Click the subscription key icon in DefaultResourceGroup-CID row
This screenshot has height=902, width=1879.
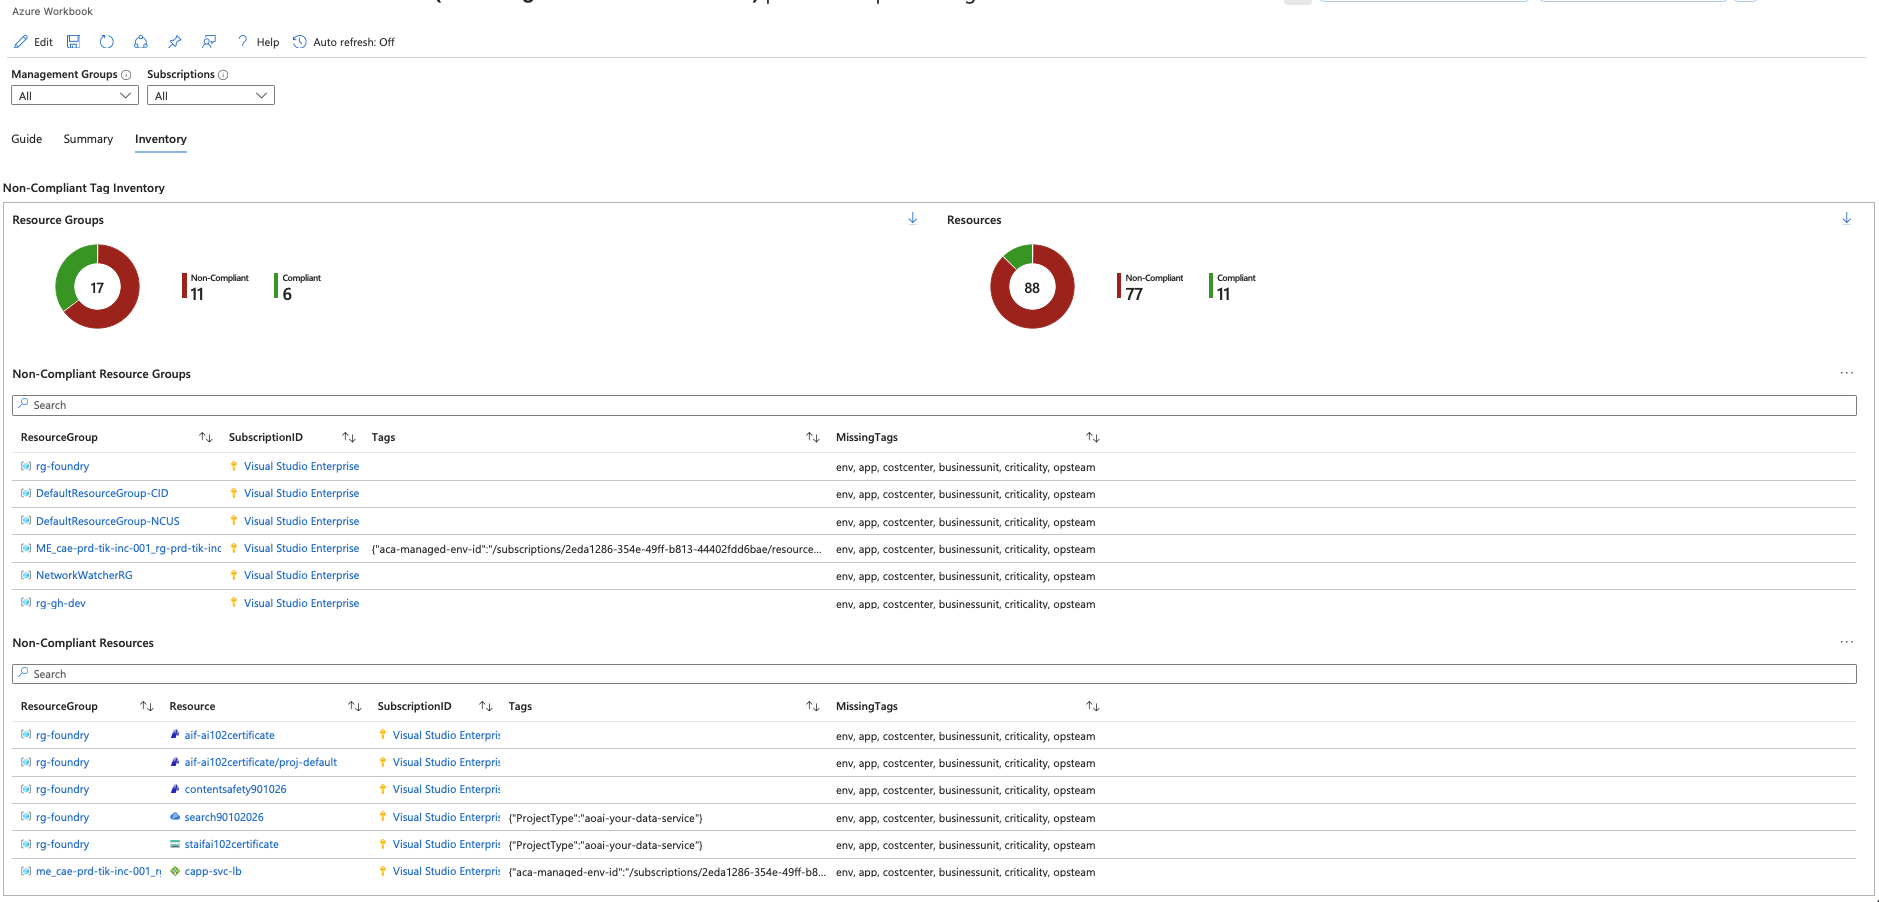[x=234, y=493]
